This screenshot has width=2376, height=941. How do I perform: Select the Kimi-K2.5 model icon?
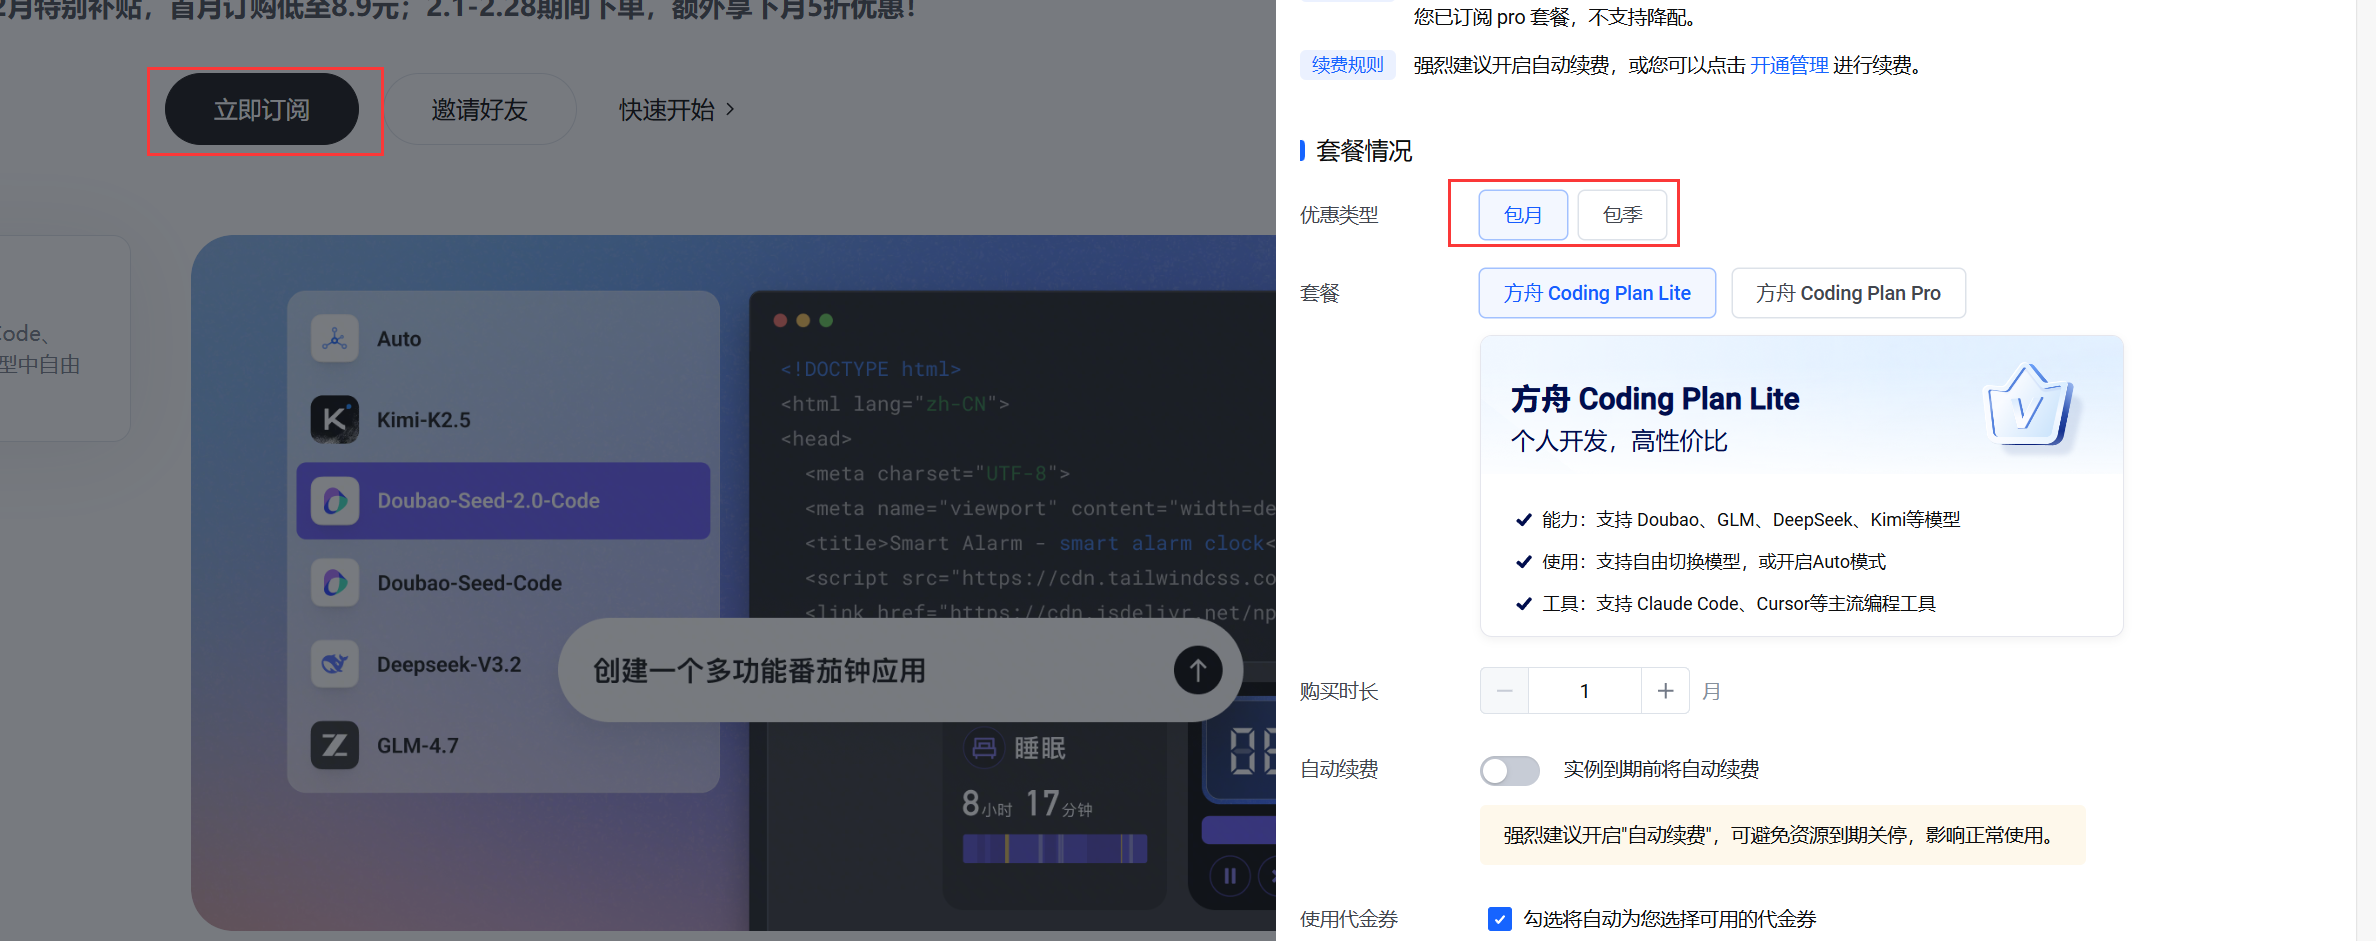335,420
